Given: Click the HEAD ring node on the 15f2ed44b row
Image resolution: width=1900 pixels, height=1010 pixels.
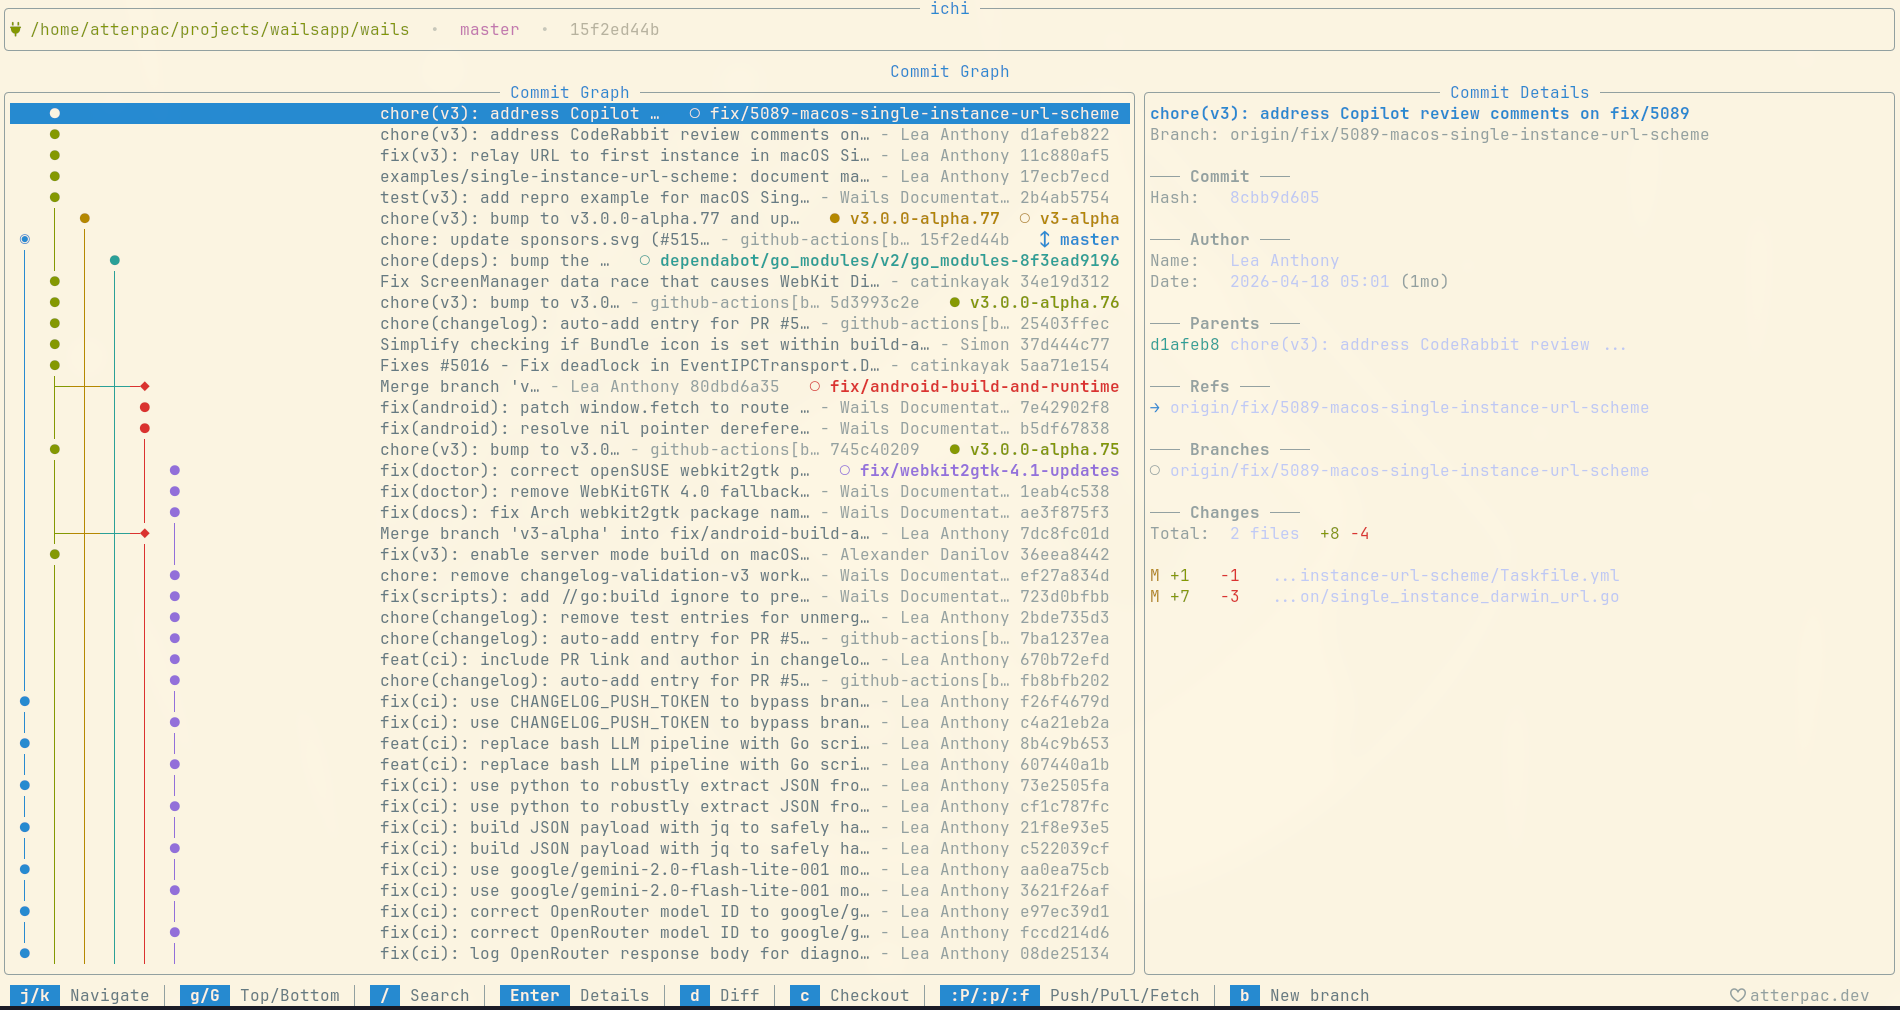Looking at the screenshot, I should (x=25, y=239).
